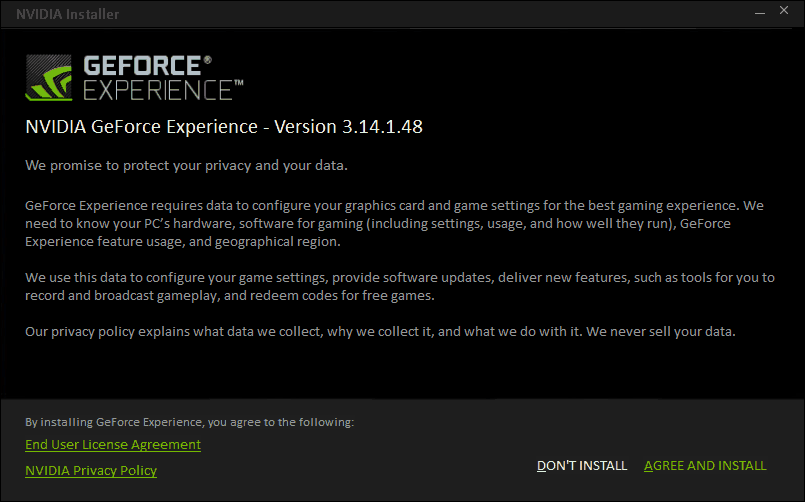Click the EXPERIENCE wordmark under GEFORCE
The image size is (805, 502).
click(158, 90)
